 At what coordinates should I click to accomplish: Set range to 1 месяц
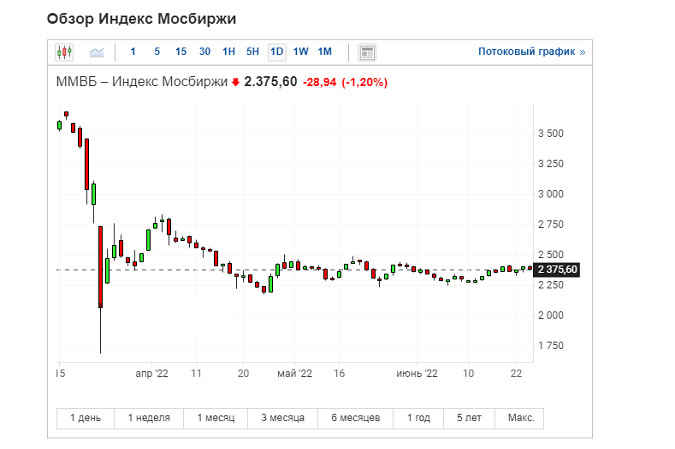point(216,418)
